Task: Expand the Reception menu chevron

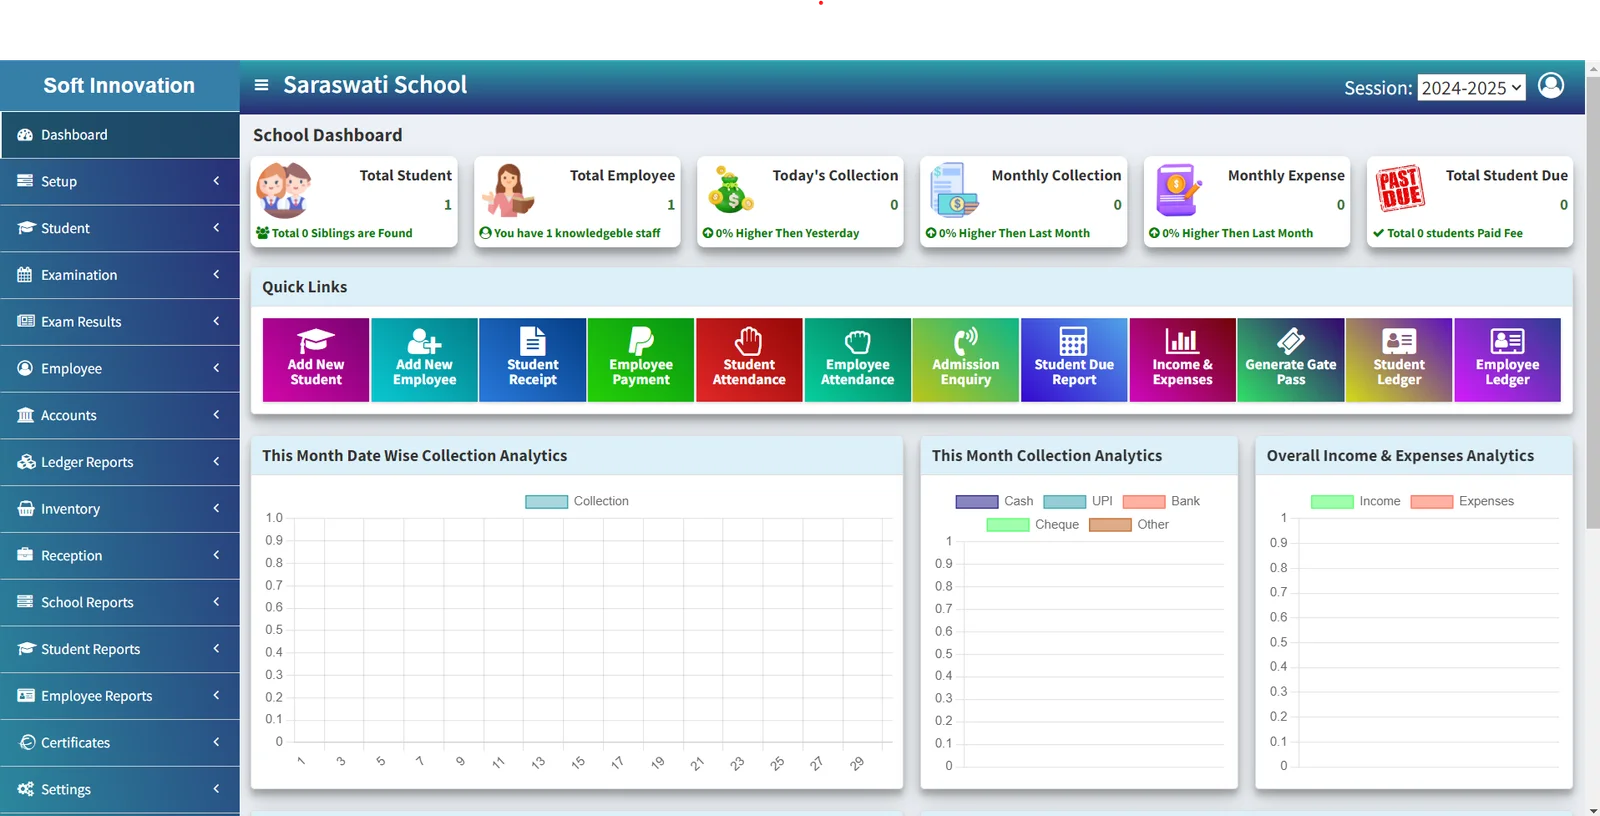Action: (x=216, y=555)
